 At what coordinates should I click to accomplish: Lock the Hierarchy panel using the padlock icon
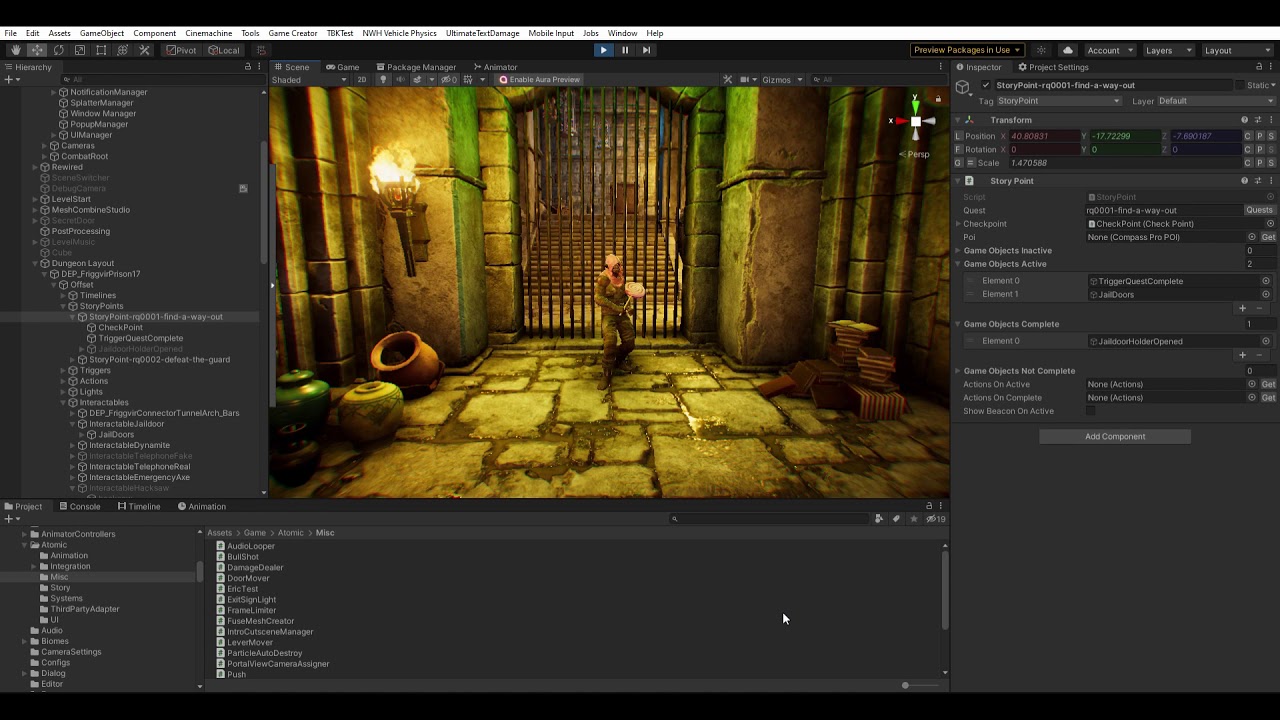pos(248,67)
